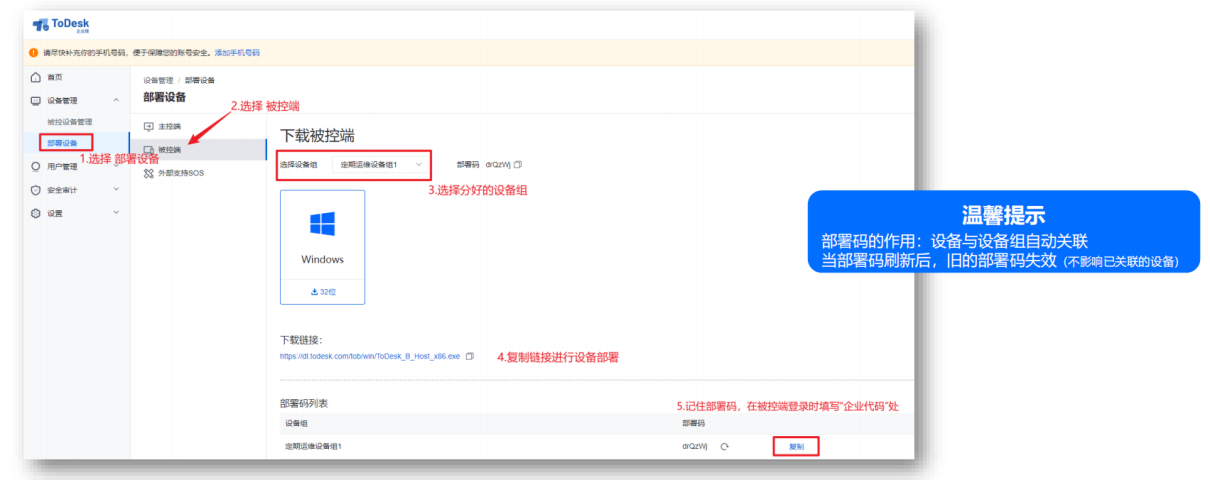Image resolution: width=1210 pixels, height=480 pixels.
Task: Click 设备管理 in the breadcrumb
Action: point(158,80)
